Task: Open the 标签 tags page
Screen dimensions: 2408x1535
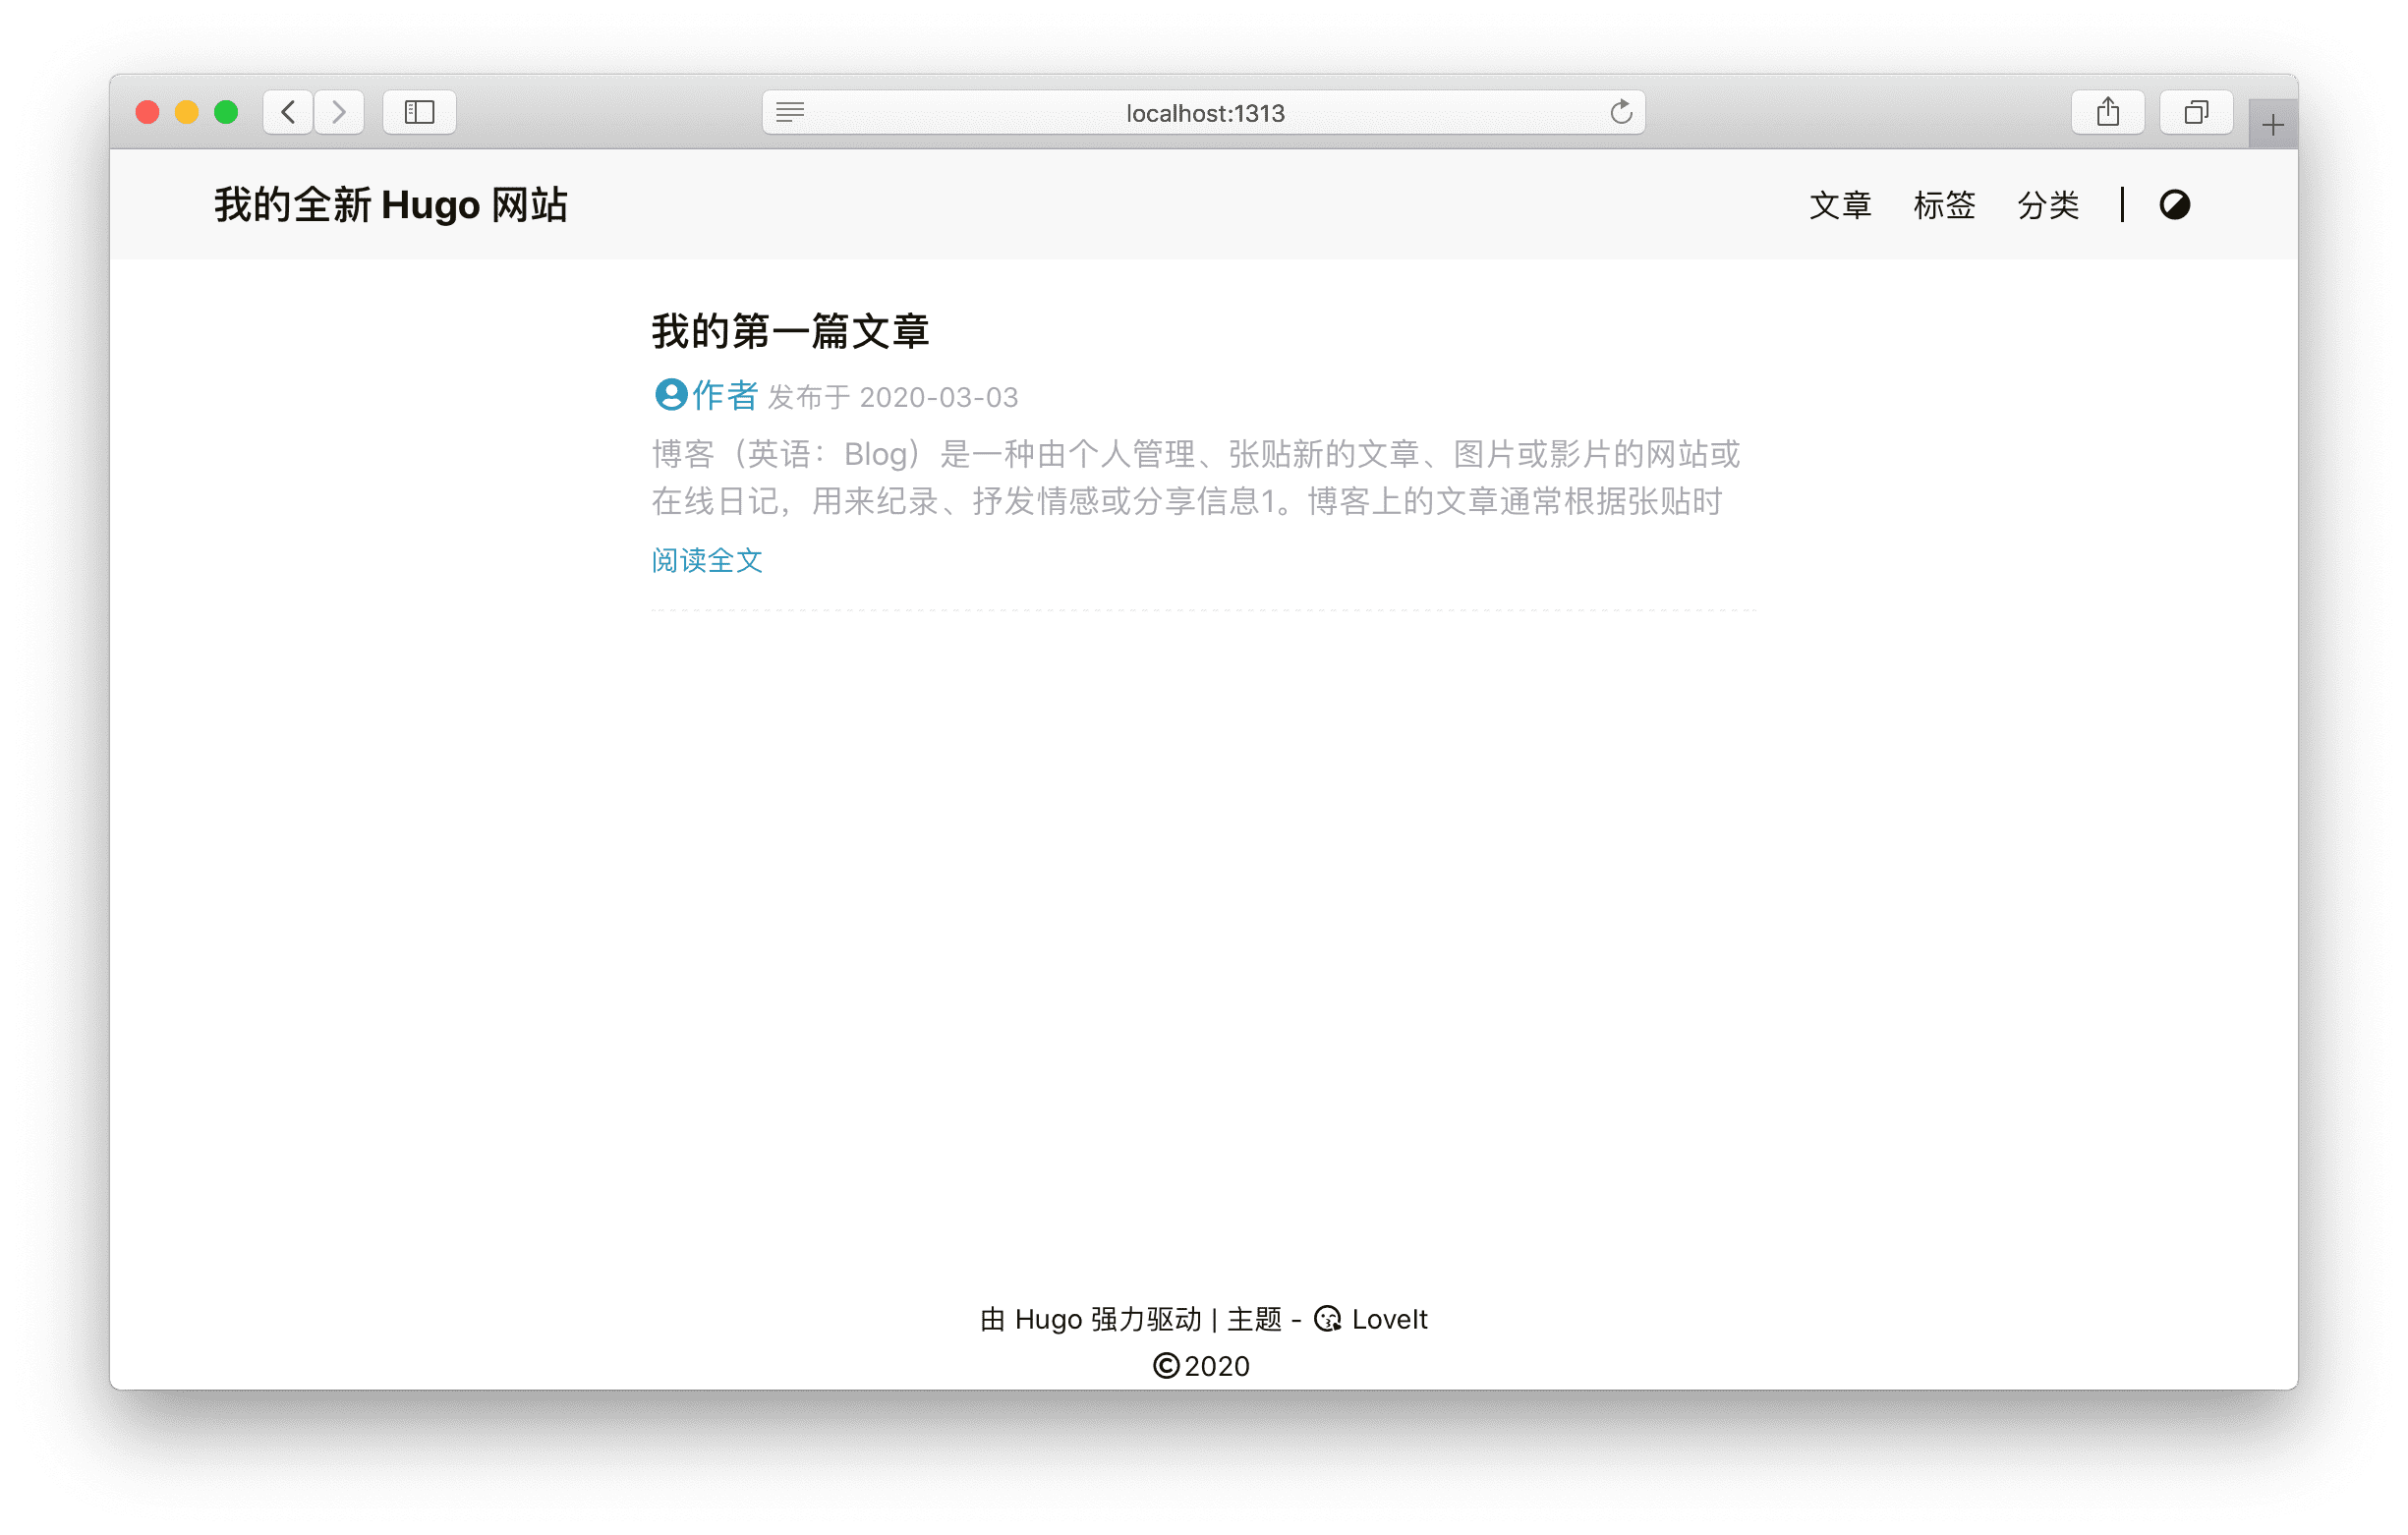Action: click(1944, 205)
